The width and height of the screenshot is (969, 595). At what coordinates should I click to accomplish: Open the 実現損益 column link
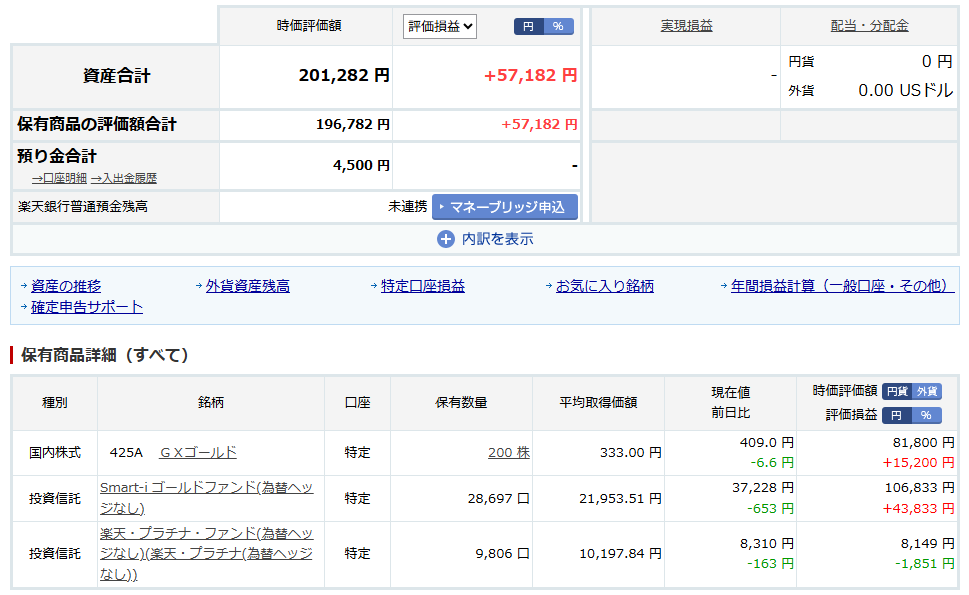coord(686,26)
